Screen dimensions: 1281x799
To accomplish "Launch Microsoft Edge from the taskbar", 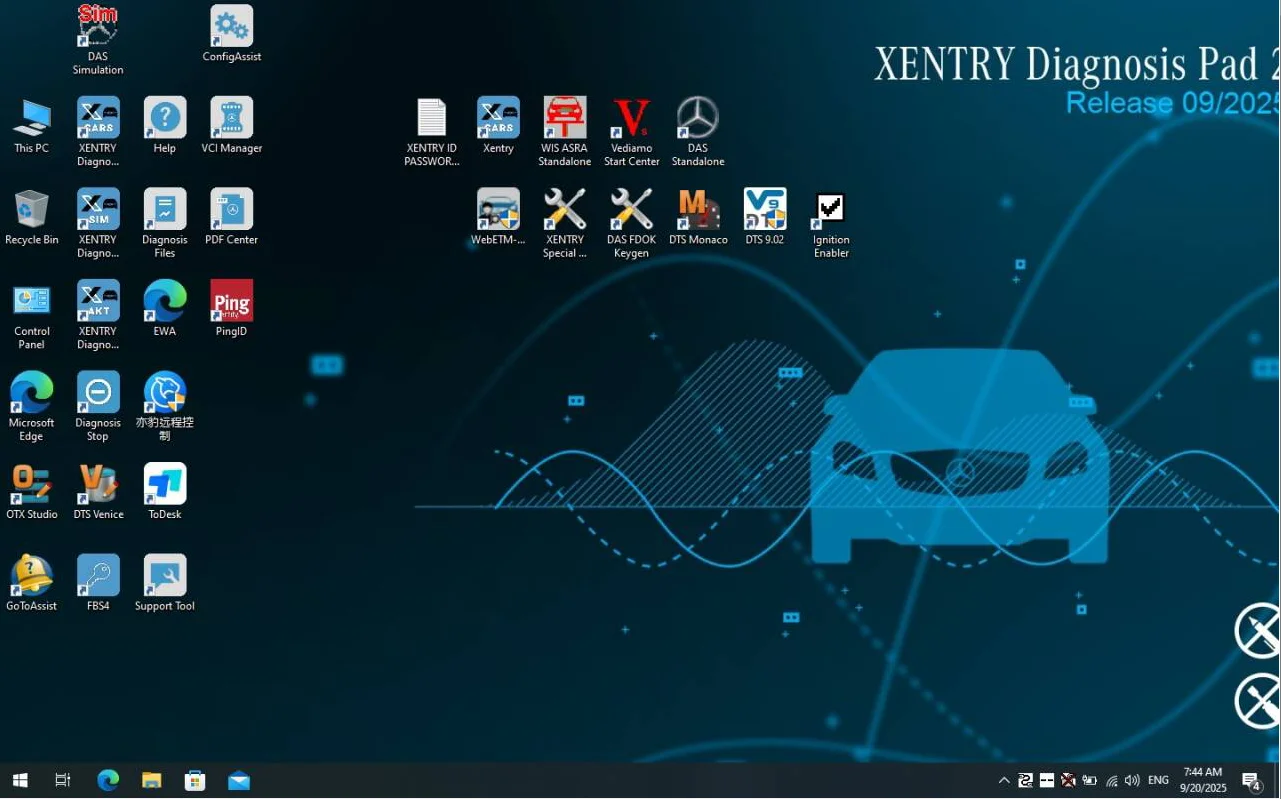I will pyautogui.click(x=108, y=780).
